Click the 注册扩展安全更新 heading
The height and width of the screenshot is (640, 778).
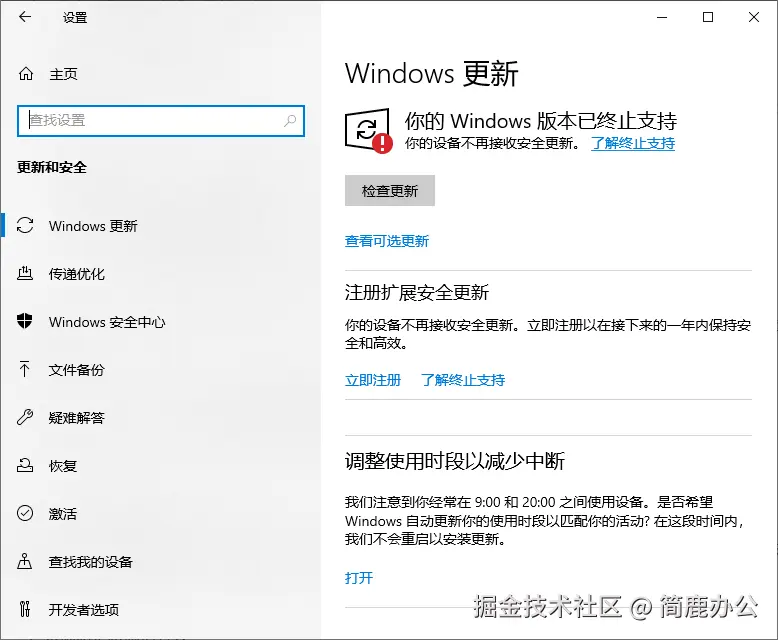coord(417,292)
